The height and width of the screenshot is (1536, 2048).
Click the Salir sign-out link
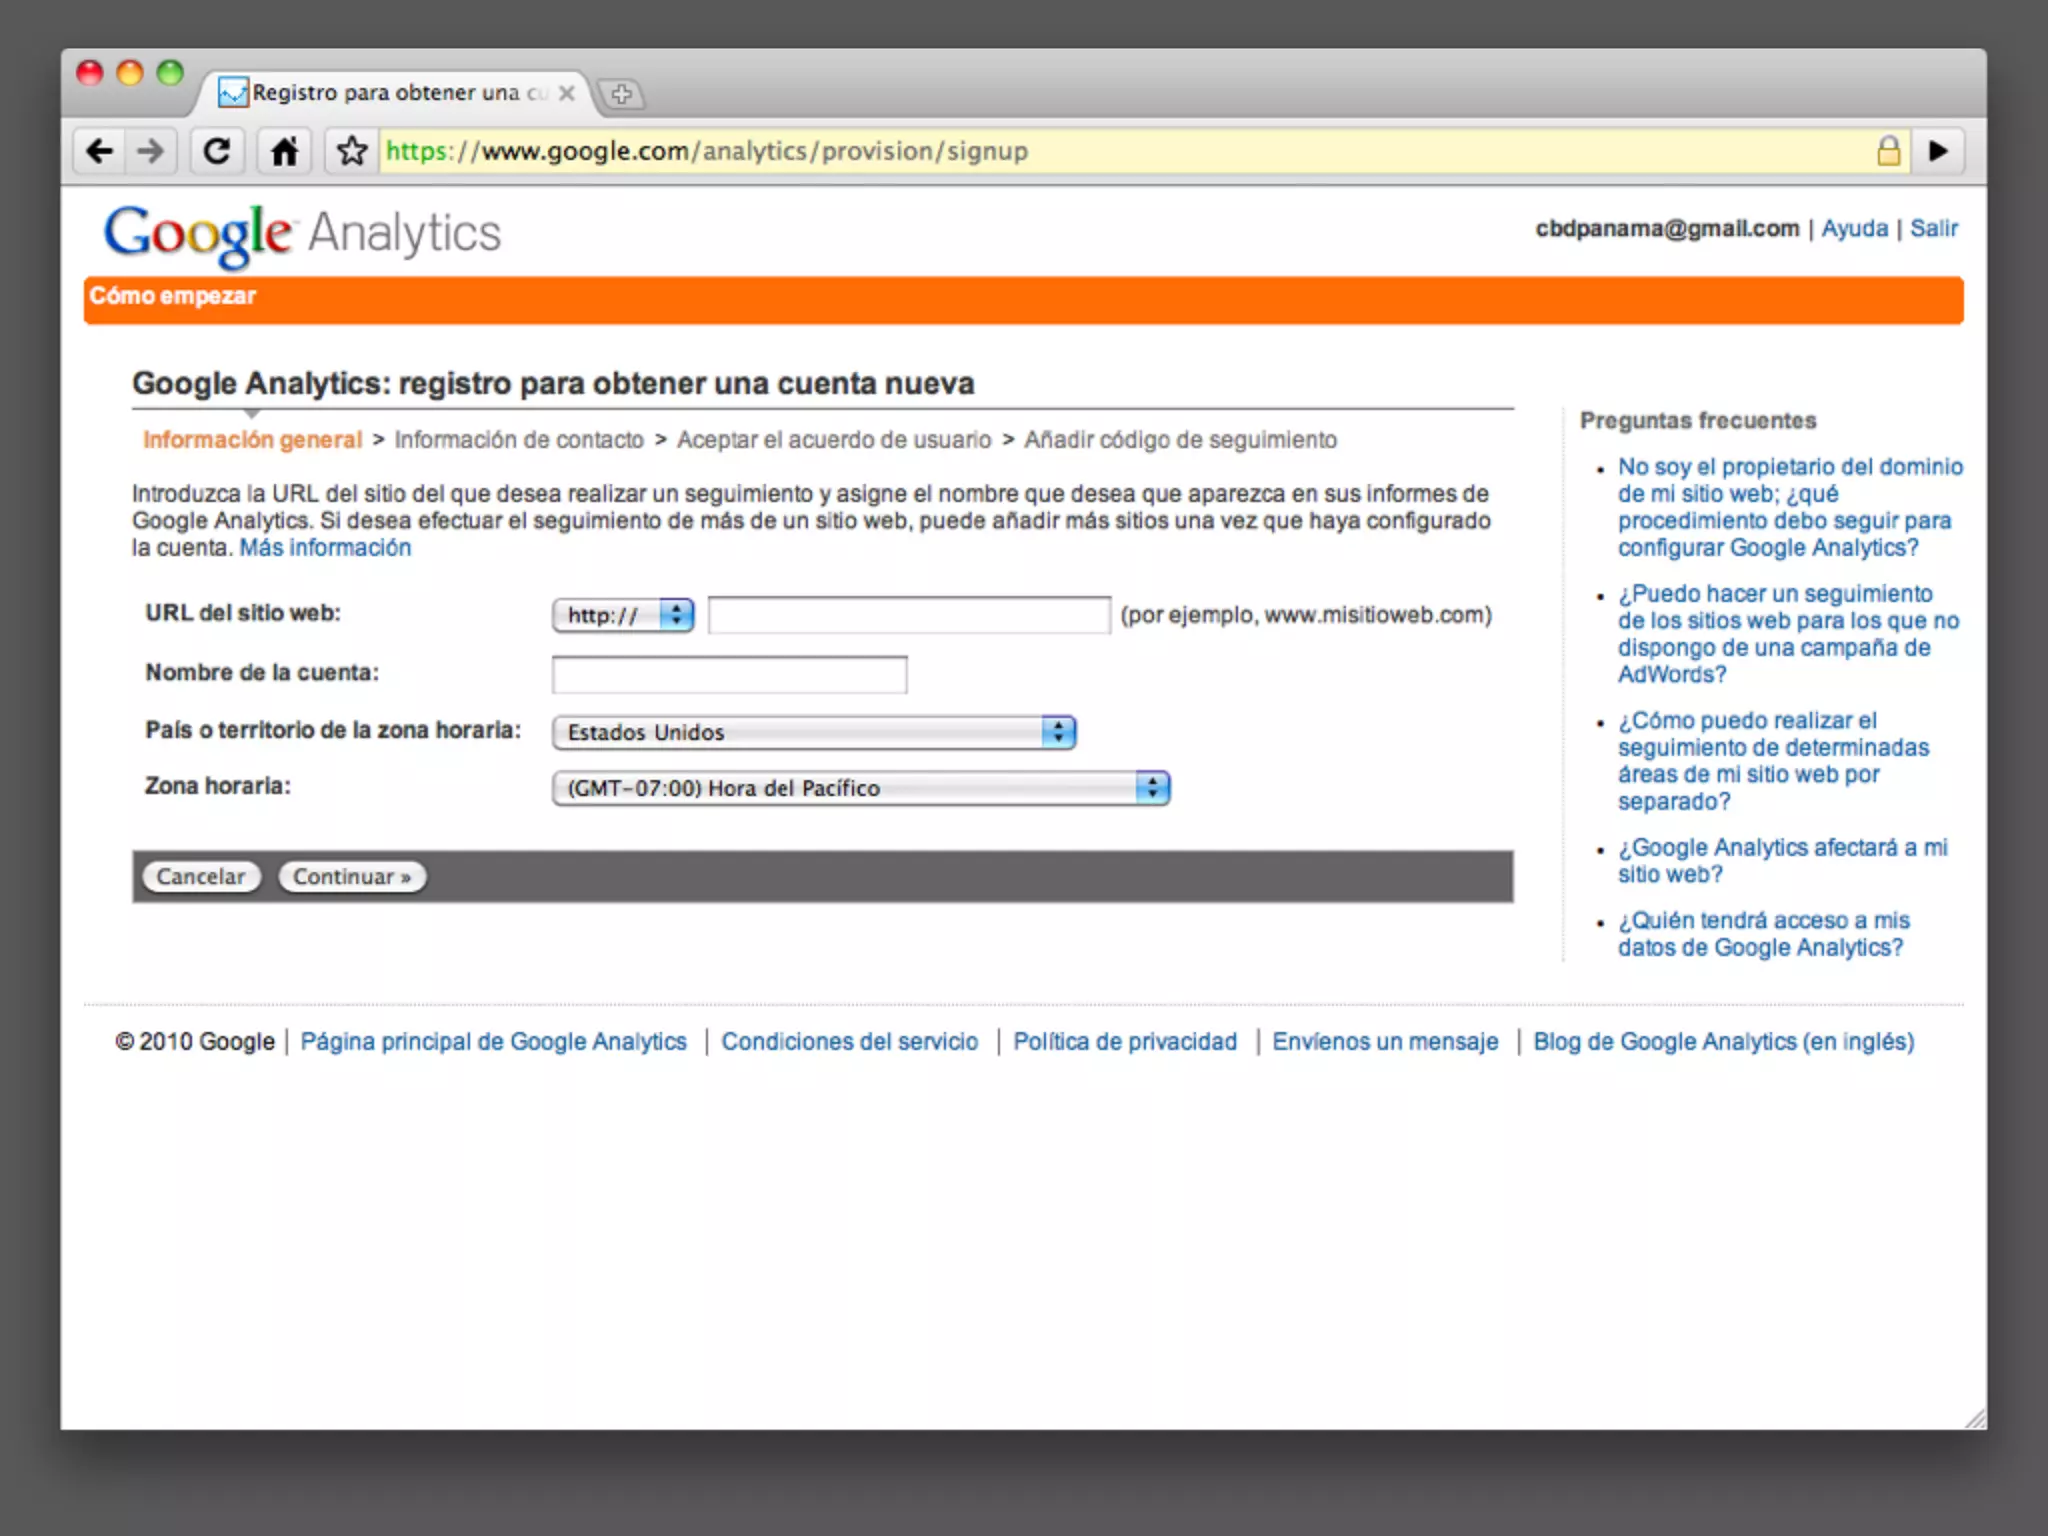point(1933,228)
